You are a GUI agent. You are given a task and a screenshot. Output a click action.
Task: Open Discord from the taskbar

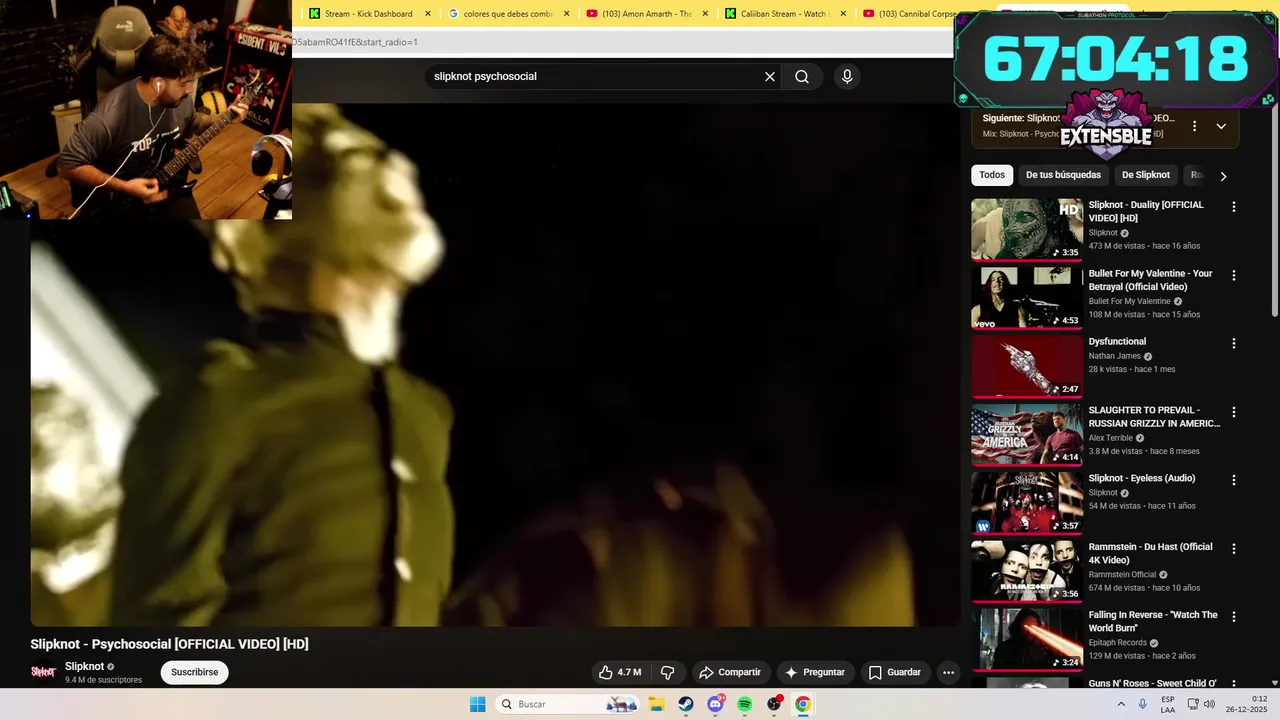(715, 704)
